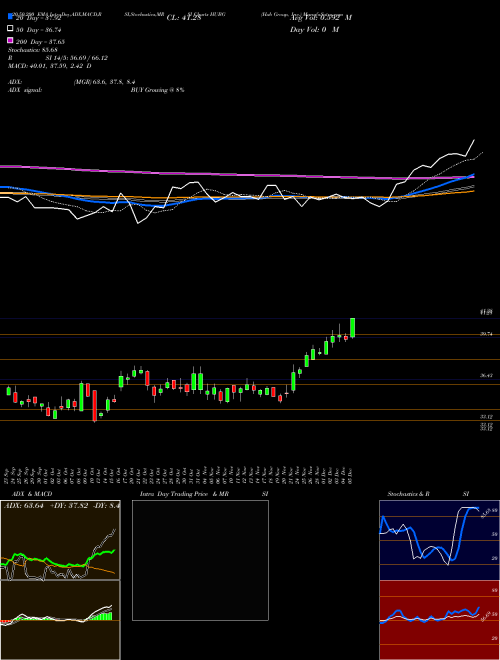This screenshot has width=500, height=660.
Task: Click the empty intraday trading price panel
Action: pos(200,560)
